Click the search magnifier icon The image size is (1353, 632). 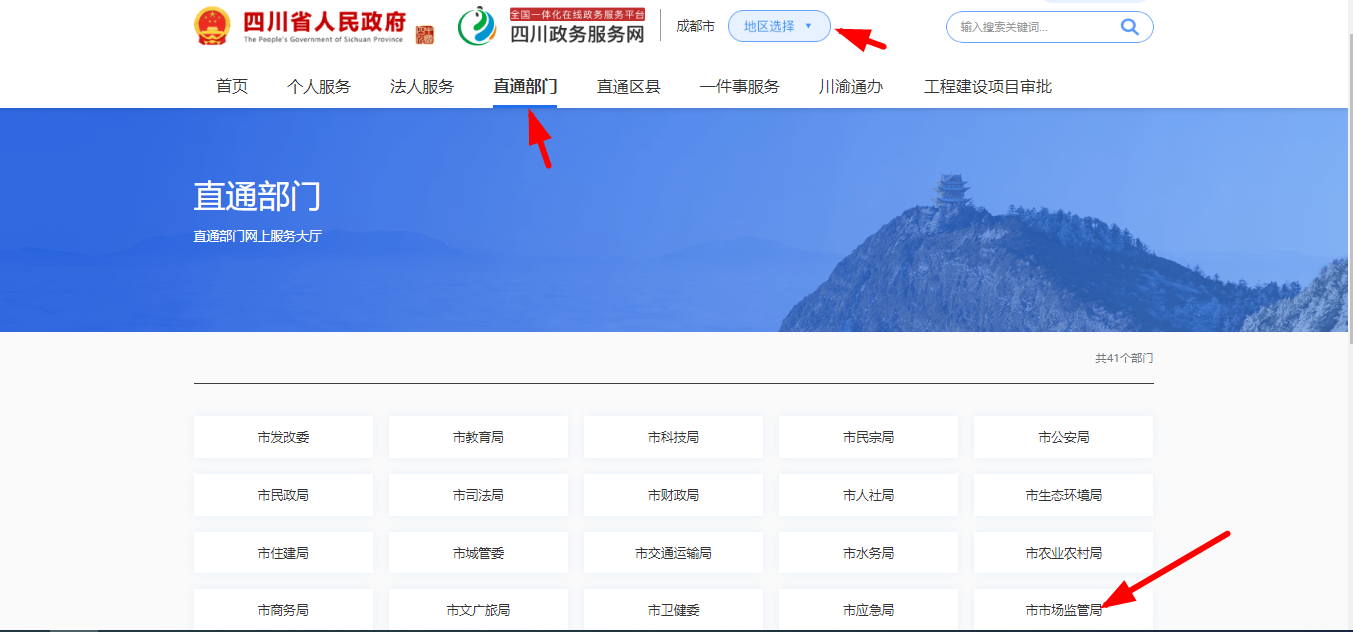pyautogui.click(x=1129, y=27)
